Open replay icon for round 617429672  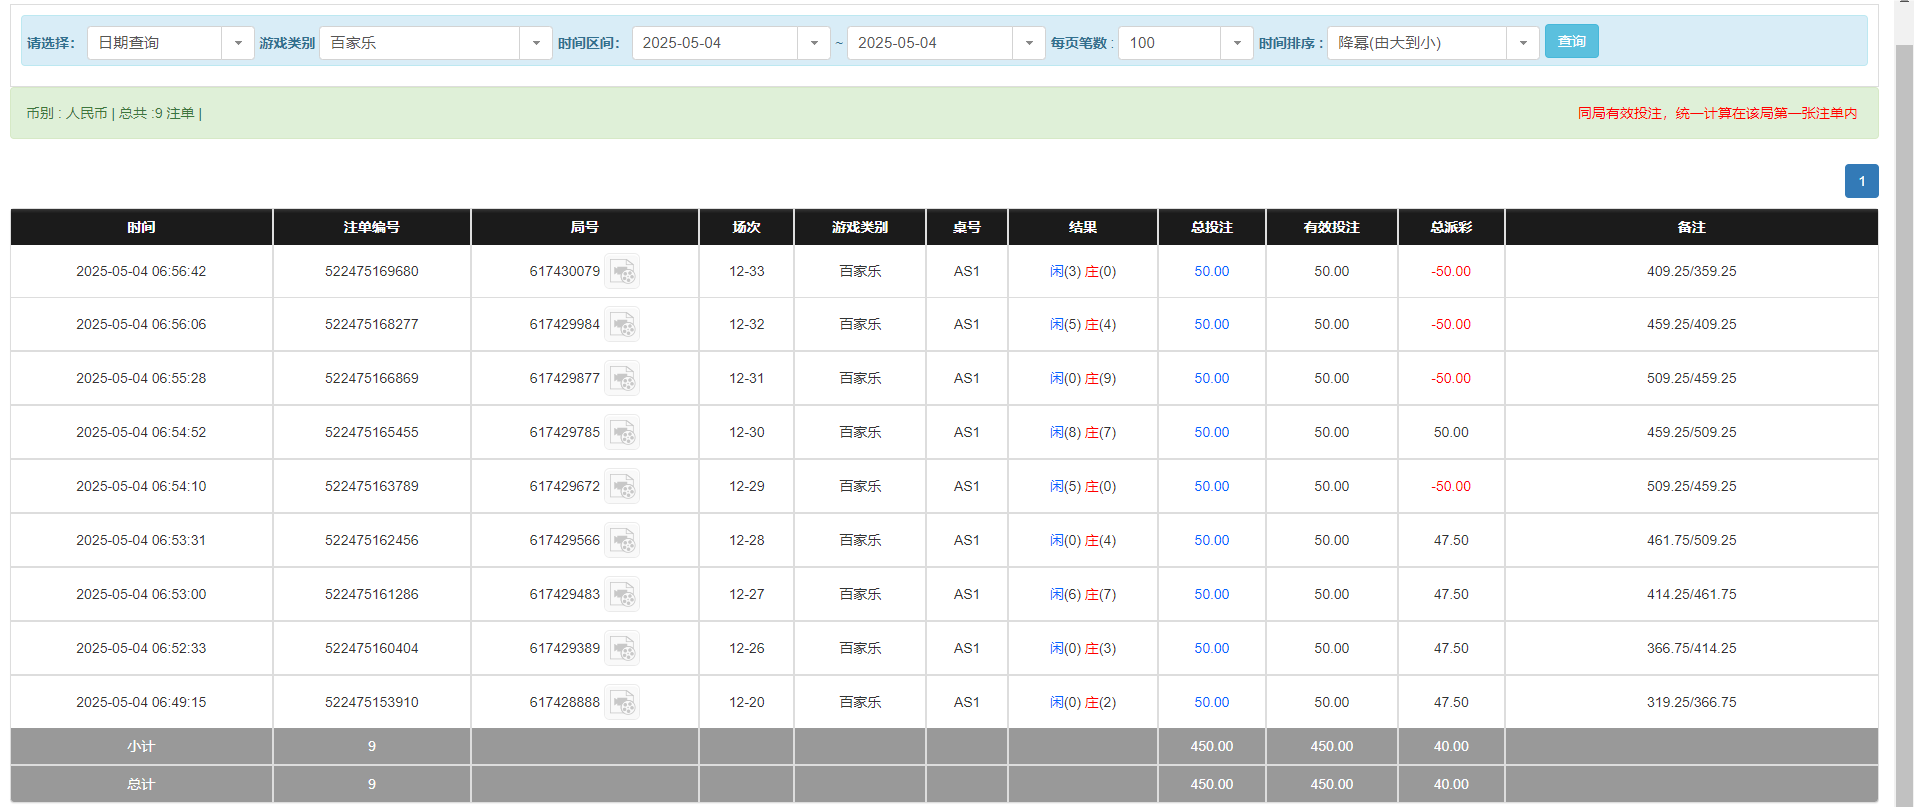[622, 487]
